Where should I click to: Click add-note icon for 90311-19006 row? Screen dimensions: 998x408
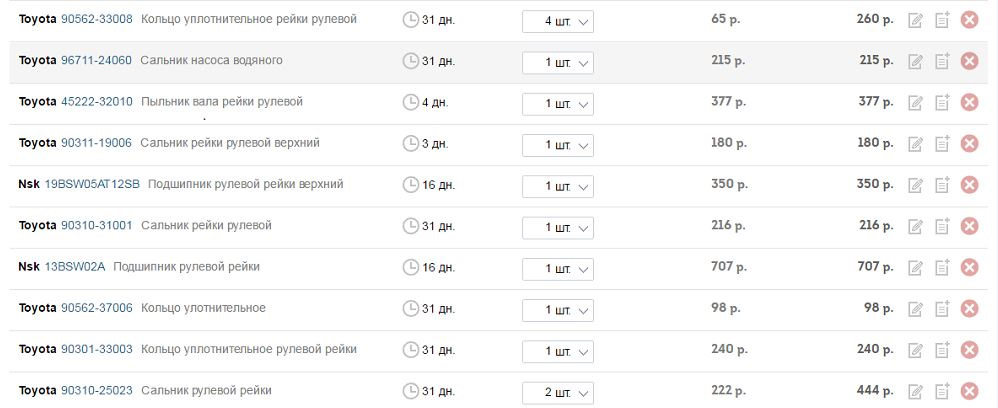941,144
